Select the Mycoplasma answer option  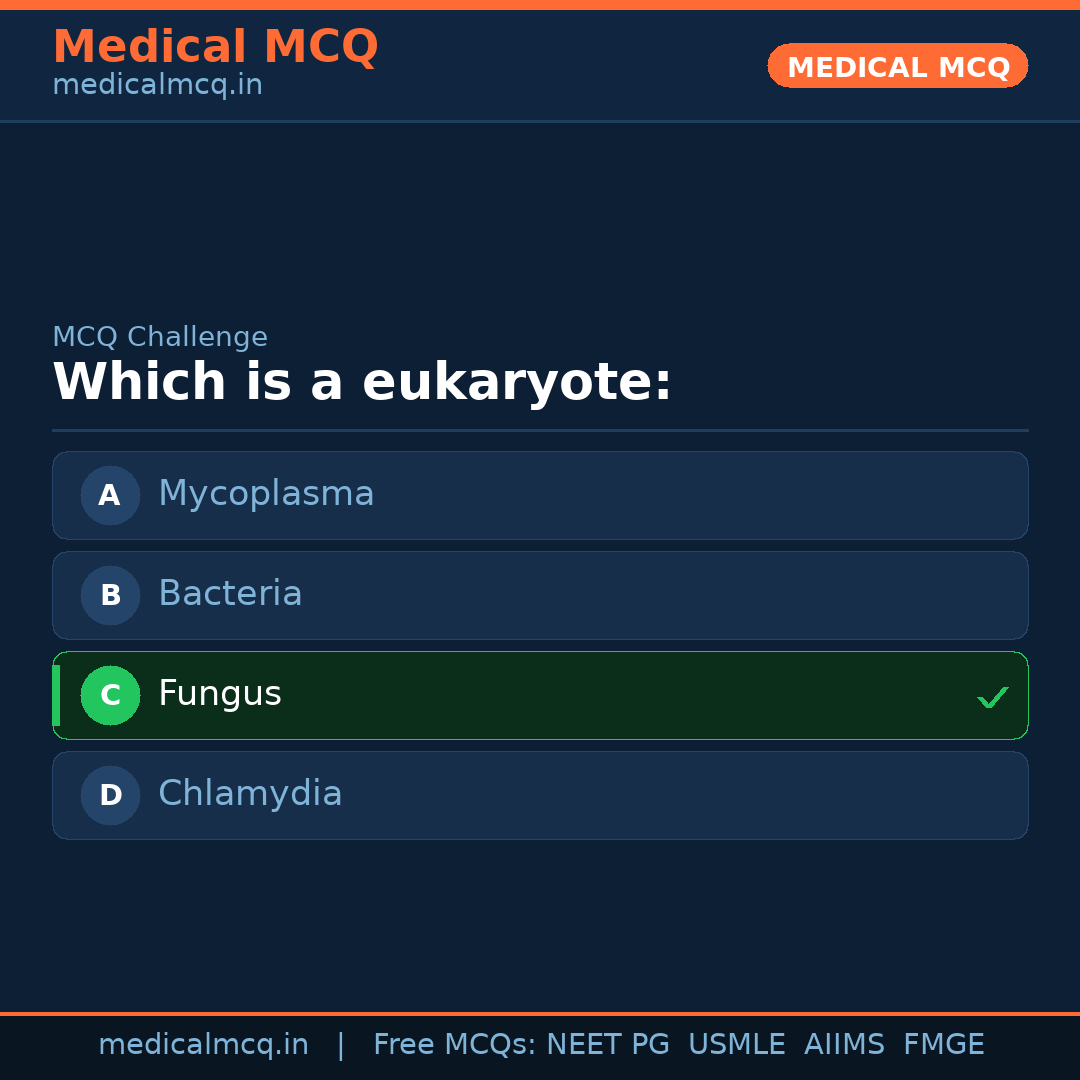(540, 495)
